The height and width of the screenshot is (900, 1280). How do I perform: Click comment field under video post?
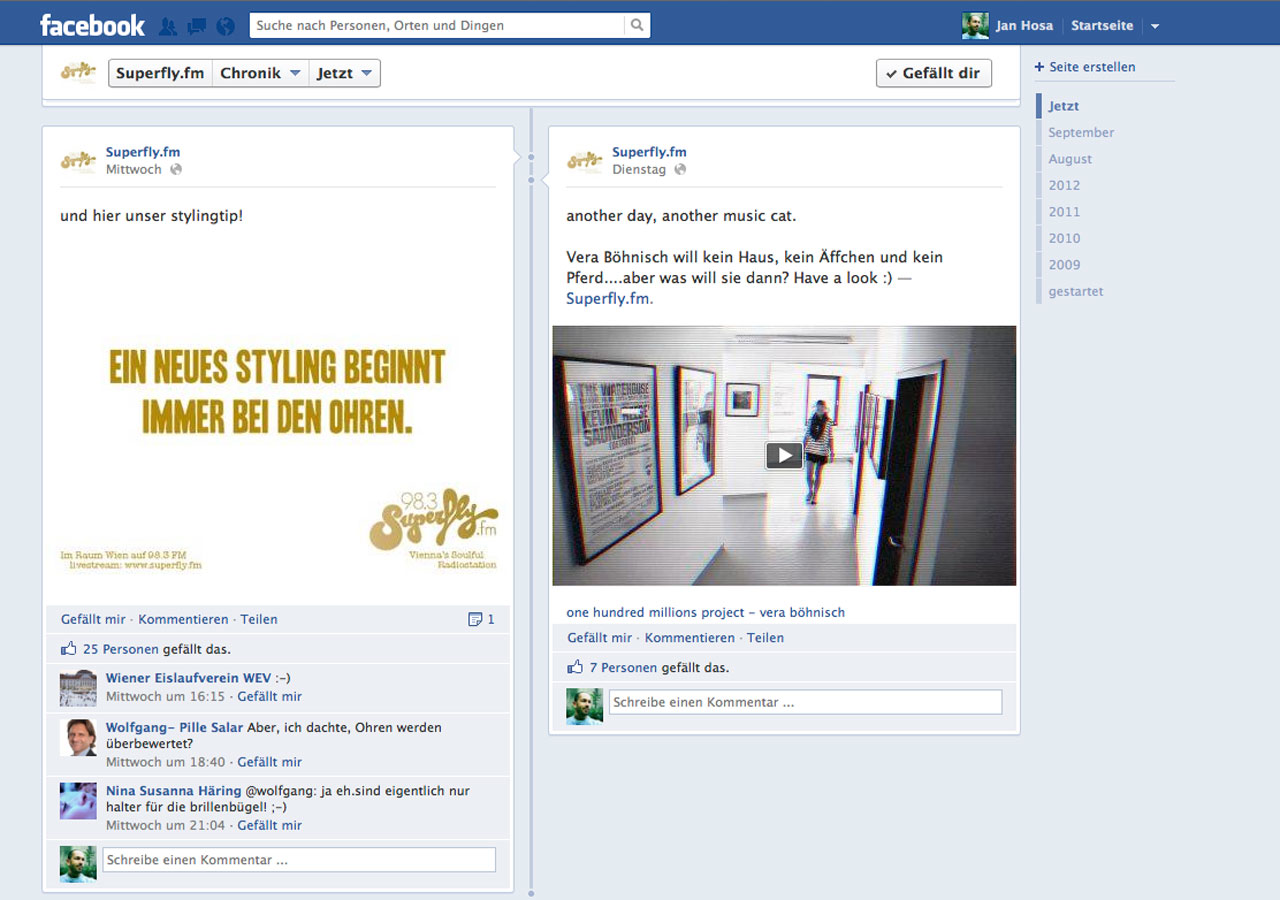[805, 702]
